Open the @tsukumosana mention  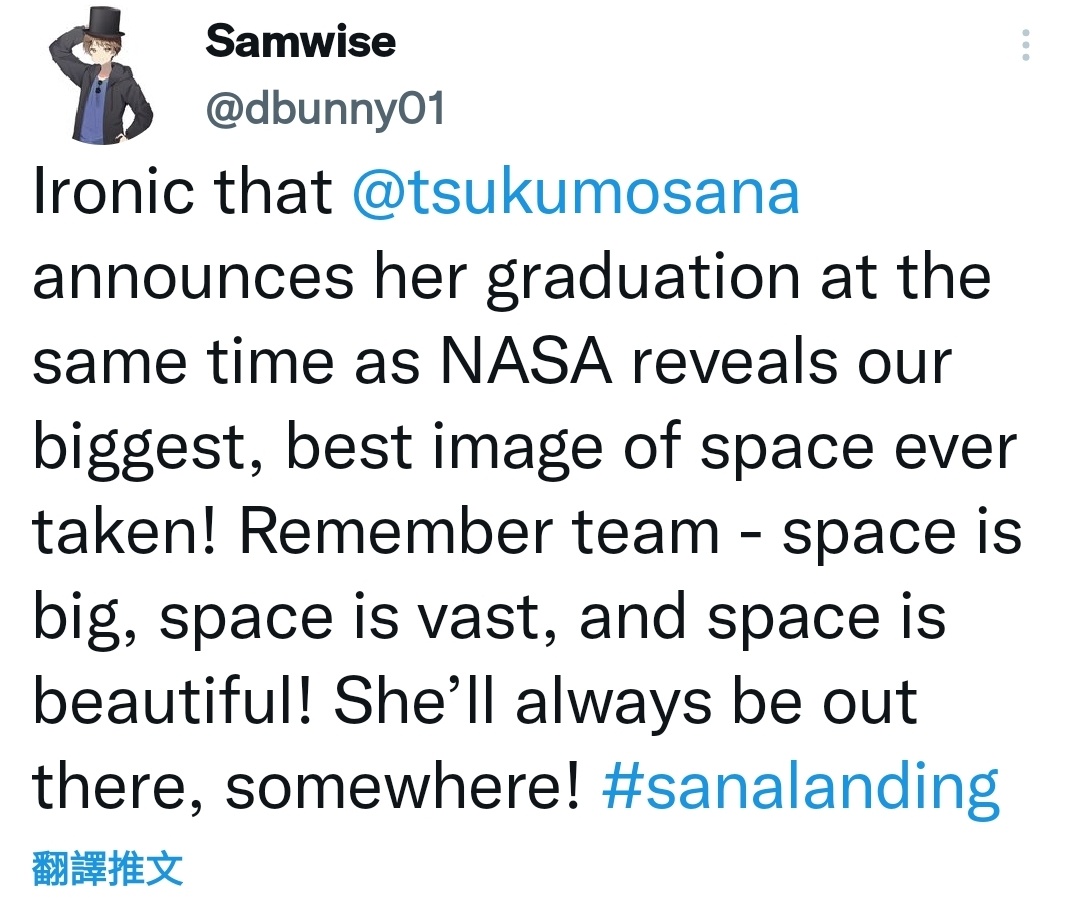click(x=576, y=191)
